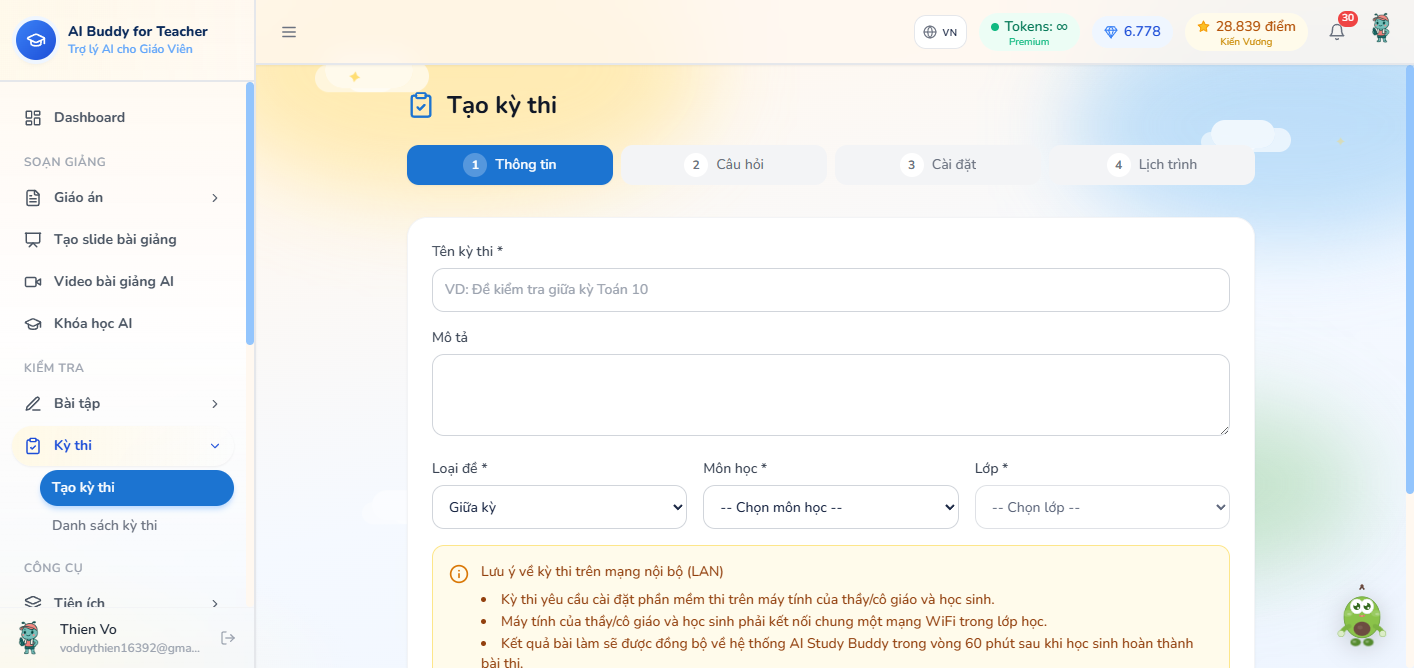This screenshot has height=668, width=1414.
Task: Open the notifications bell
Action: (1337, 32)
